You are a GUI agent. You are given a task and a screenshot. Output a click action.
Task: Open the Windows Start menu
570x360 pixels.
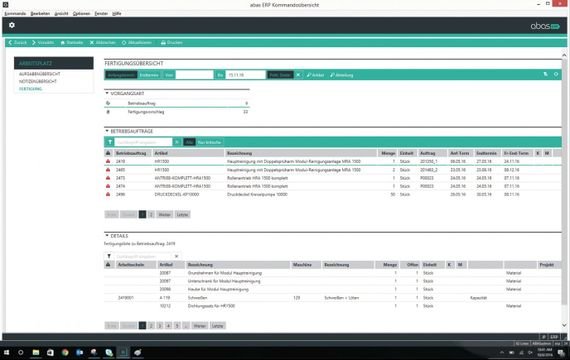click(6, 352)
